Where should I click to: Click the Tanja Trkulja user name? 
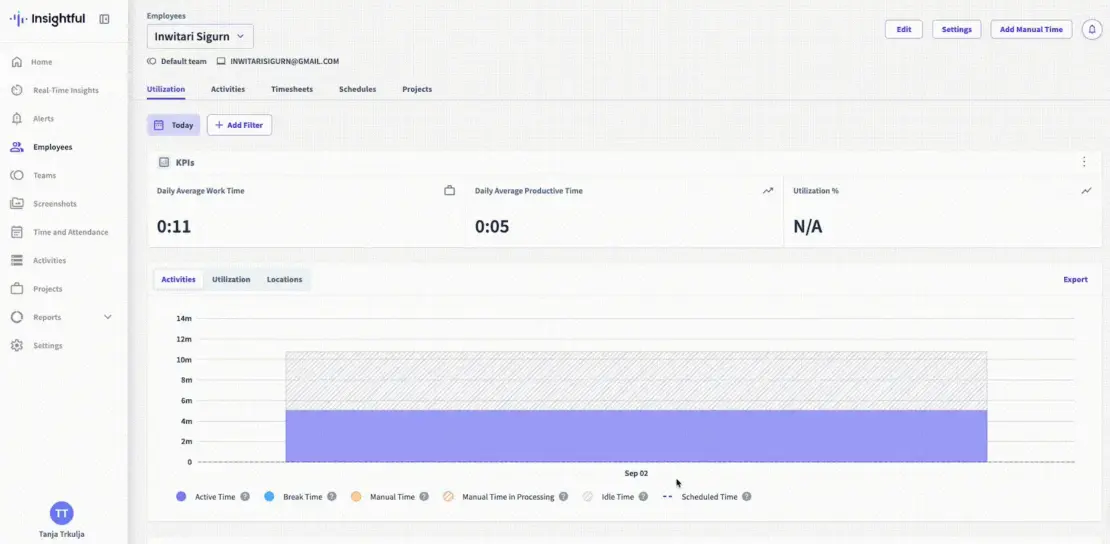(x=62, y=535)
